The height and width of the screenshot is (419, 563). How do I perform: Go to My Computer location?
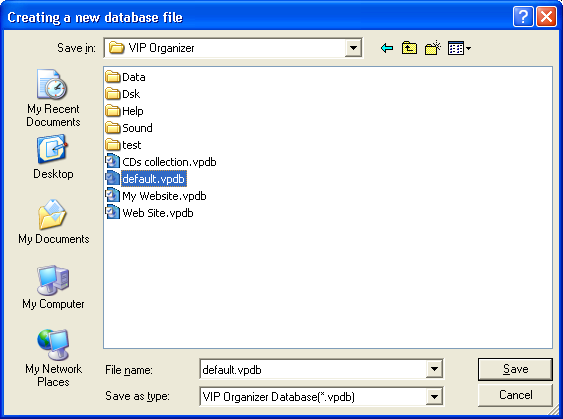point(53,287)
